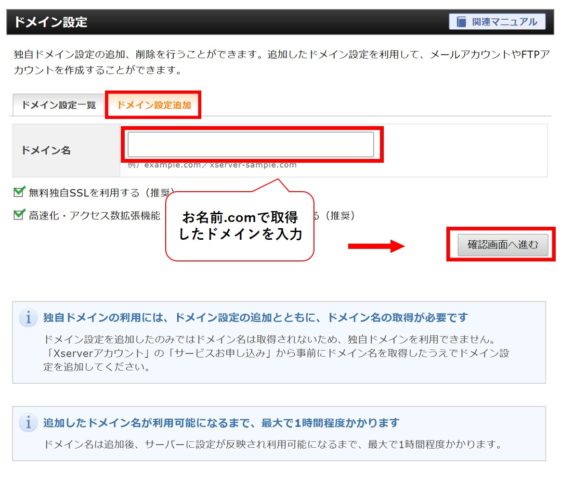The image size is (561, 480).
Task: Click the 無料独自SSLを利用する label text
Action: point(101,192)
